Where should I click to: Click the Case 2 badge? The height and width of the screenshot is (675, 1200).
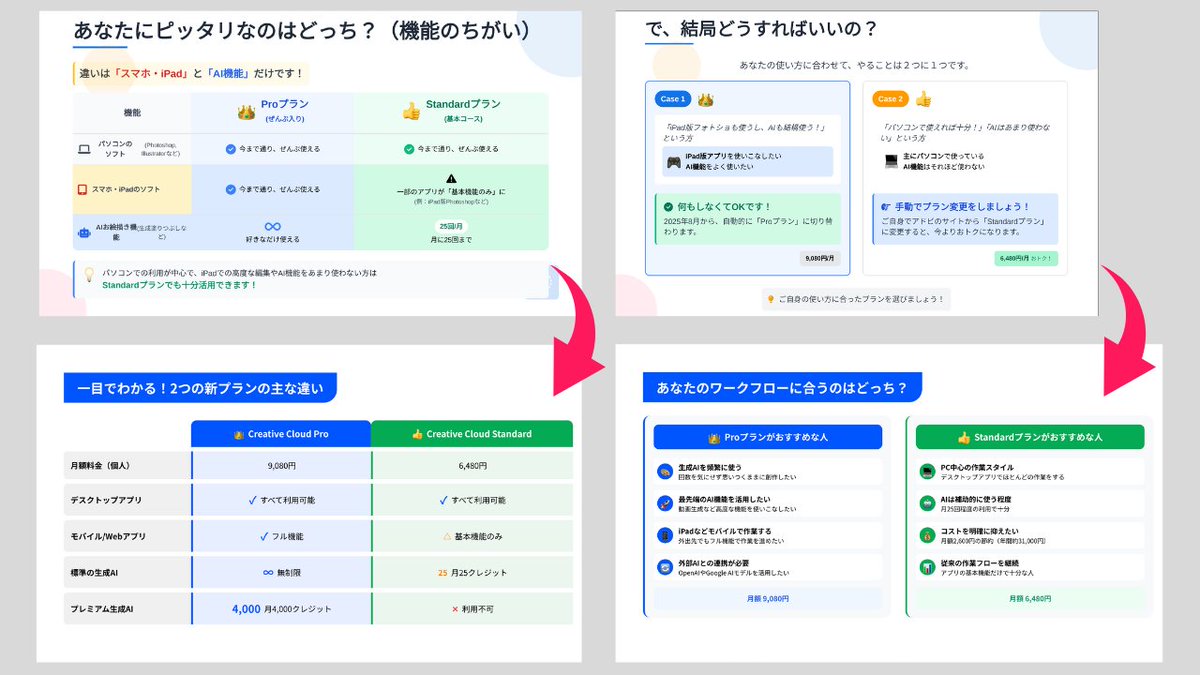pos(890,99)
